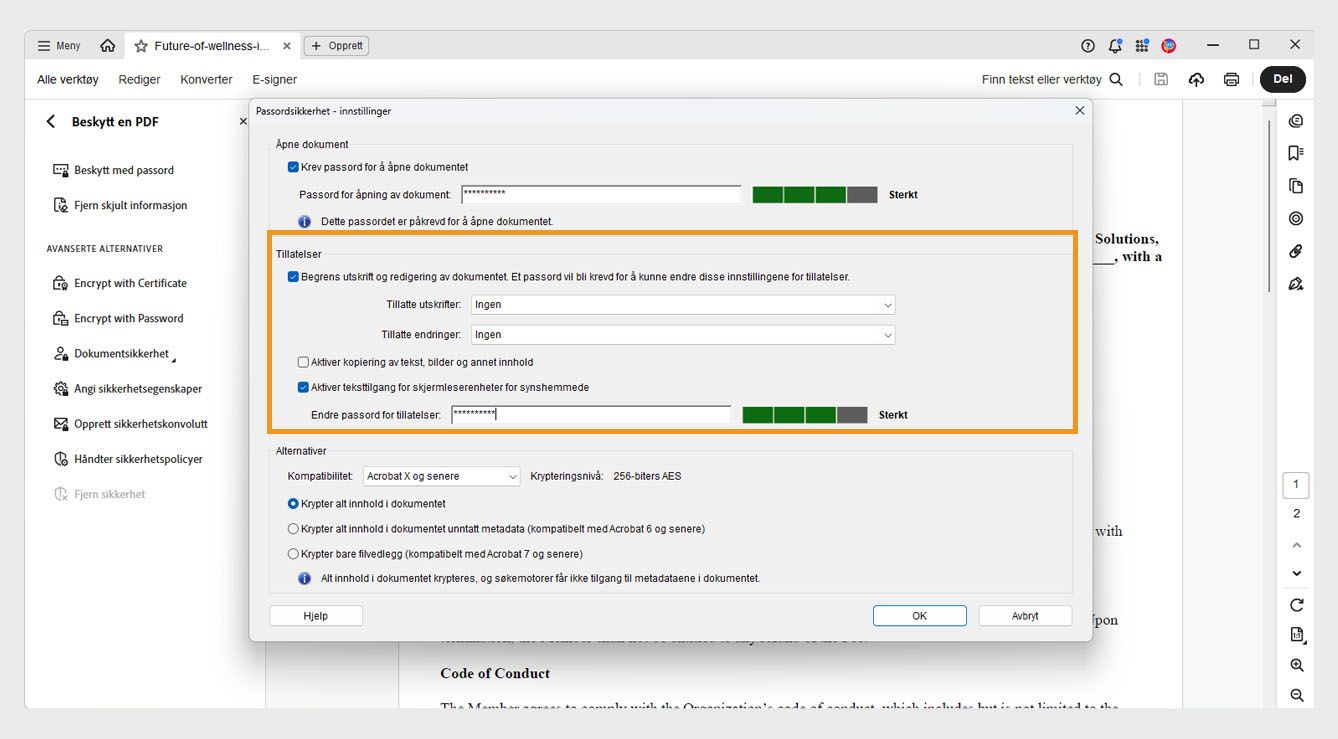Print the document with the printer icon

coord(1231,80)
